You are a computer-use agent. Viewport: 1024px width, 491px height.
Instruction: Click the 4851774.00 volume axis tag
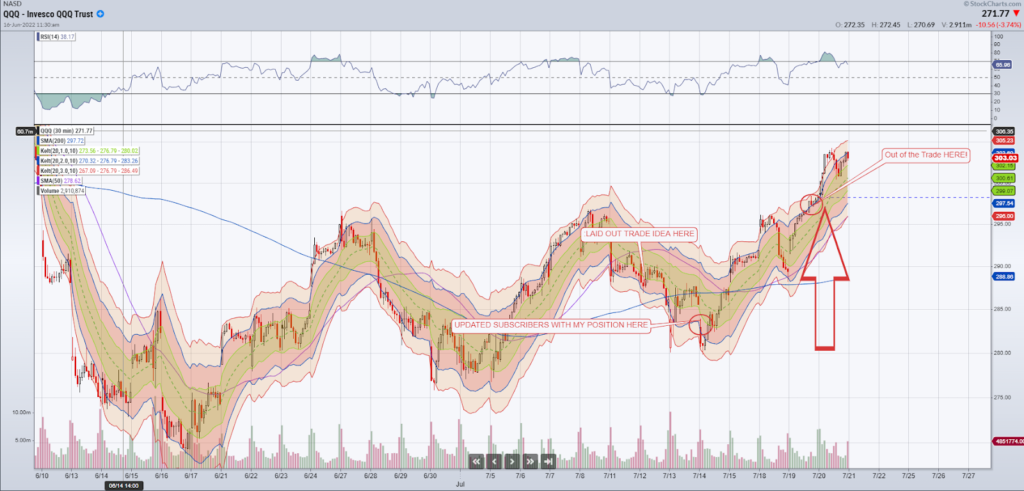(1006, 441)
